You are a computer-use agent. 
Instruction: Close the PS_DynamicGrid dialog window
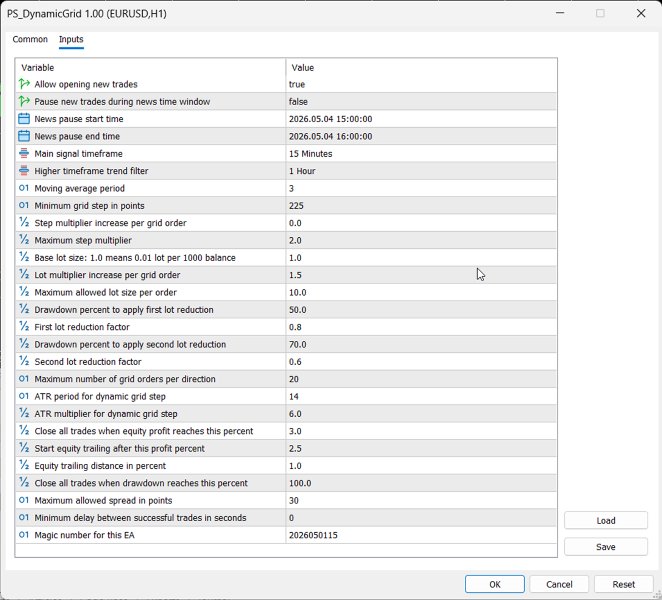tap(640, 13)
